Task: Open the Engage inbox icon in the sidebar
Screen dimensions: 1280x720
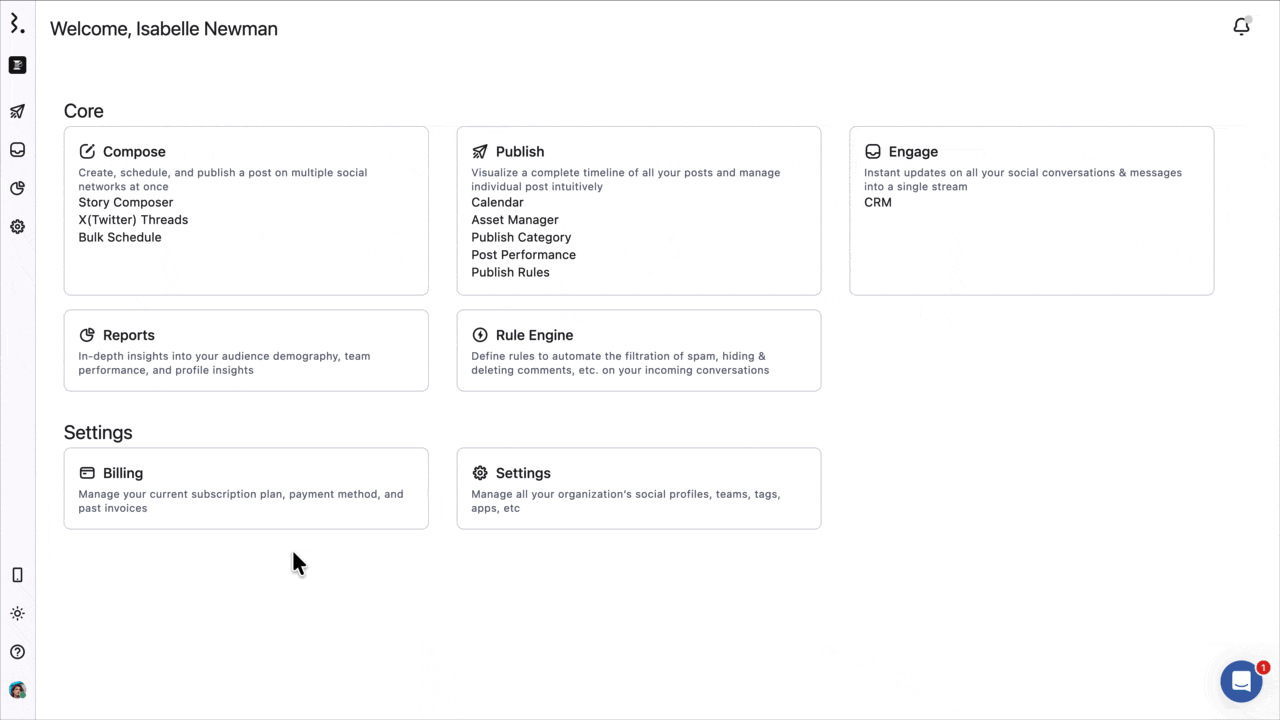Action: tap(17, 149)
